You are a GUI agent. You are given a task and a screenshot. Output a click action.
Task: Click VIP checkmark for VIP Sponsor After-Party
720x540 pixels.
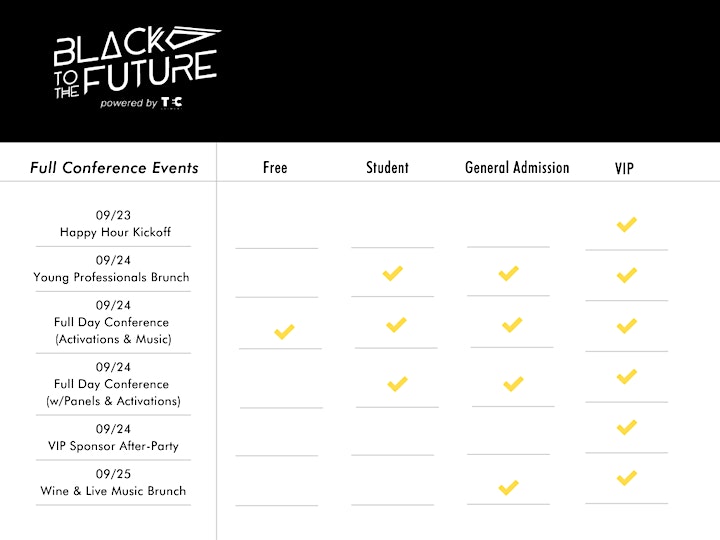(627, 428)
